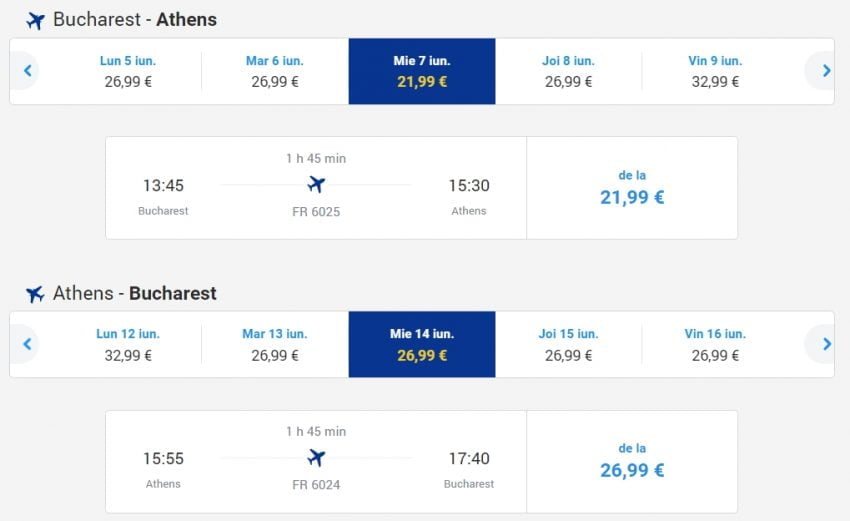Pick outbound date Vin 9 iun.
The height and width of the screenshot is (521, 850).
point(715,71)
